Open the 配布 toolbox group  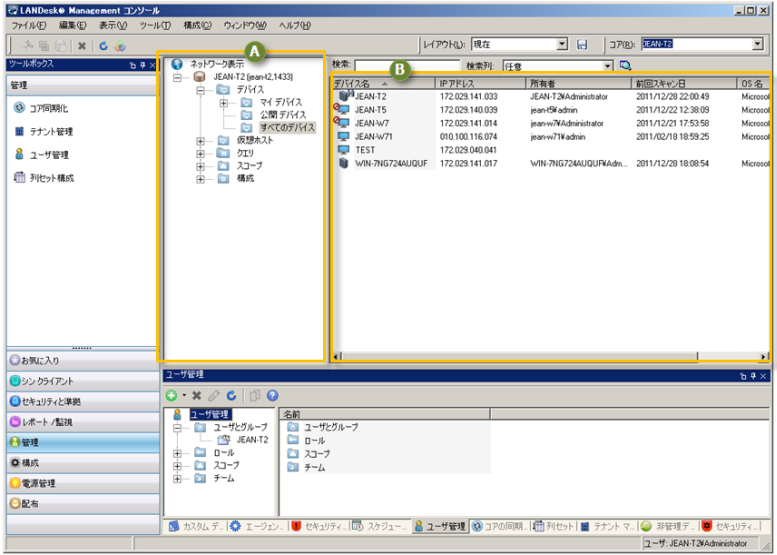(x=82, y=503)
